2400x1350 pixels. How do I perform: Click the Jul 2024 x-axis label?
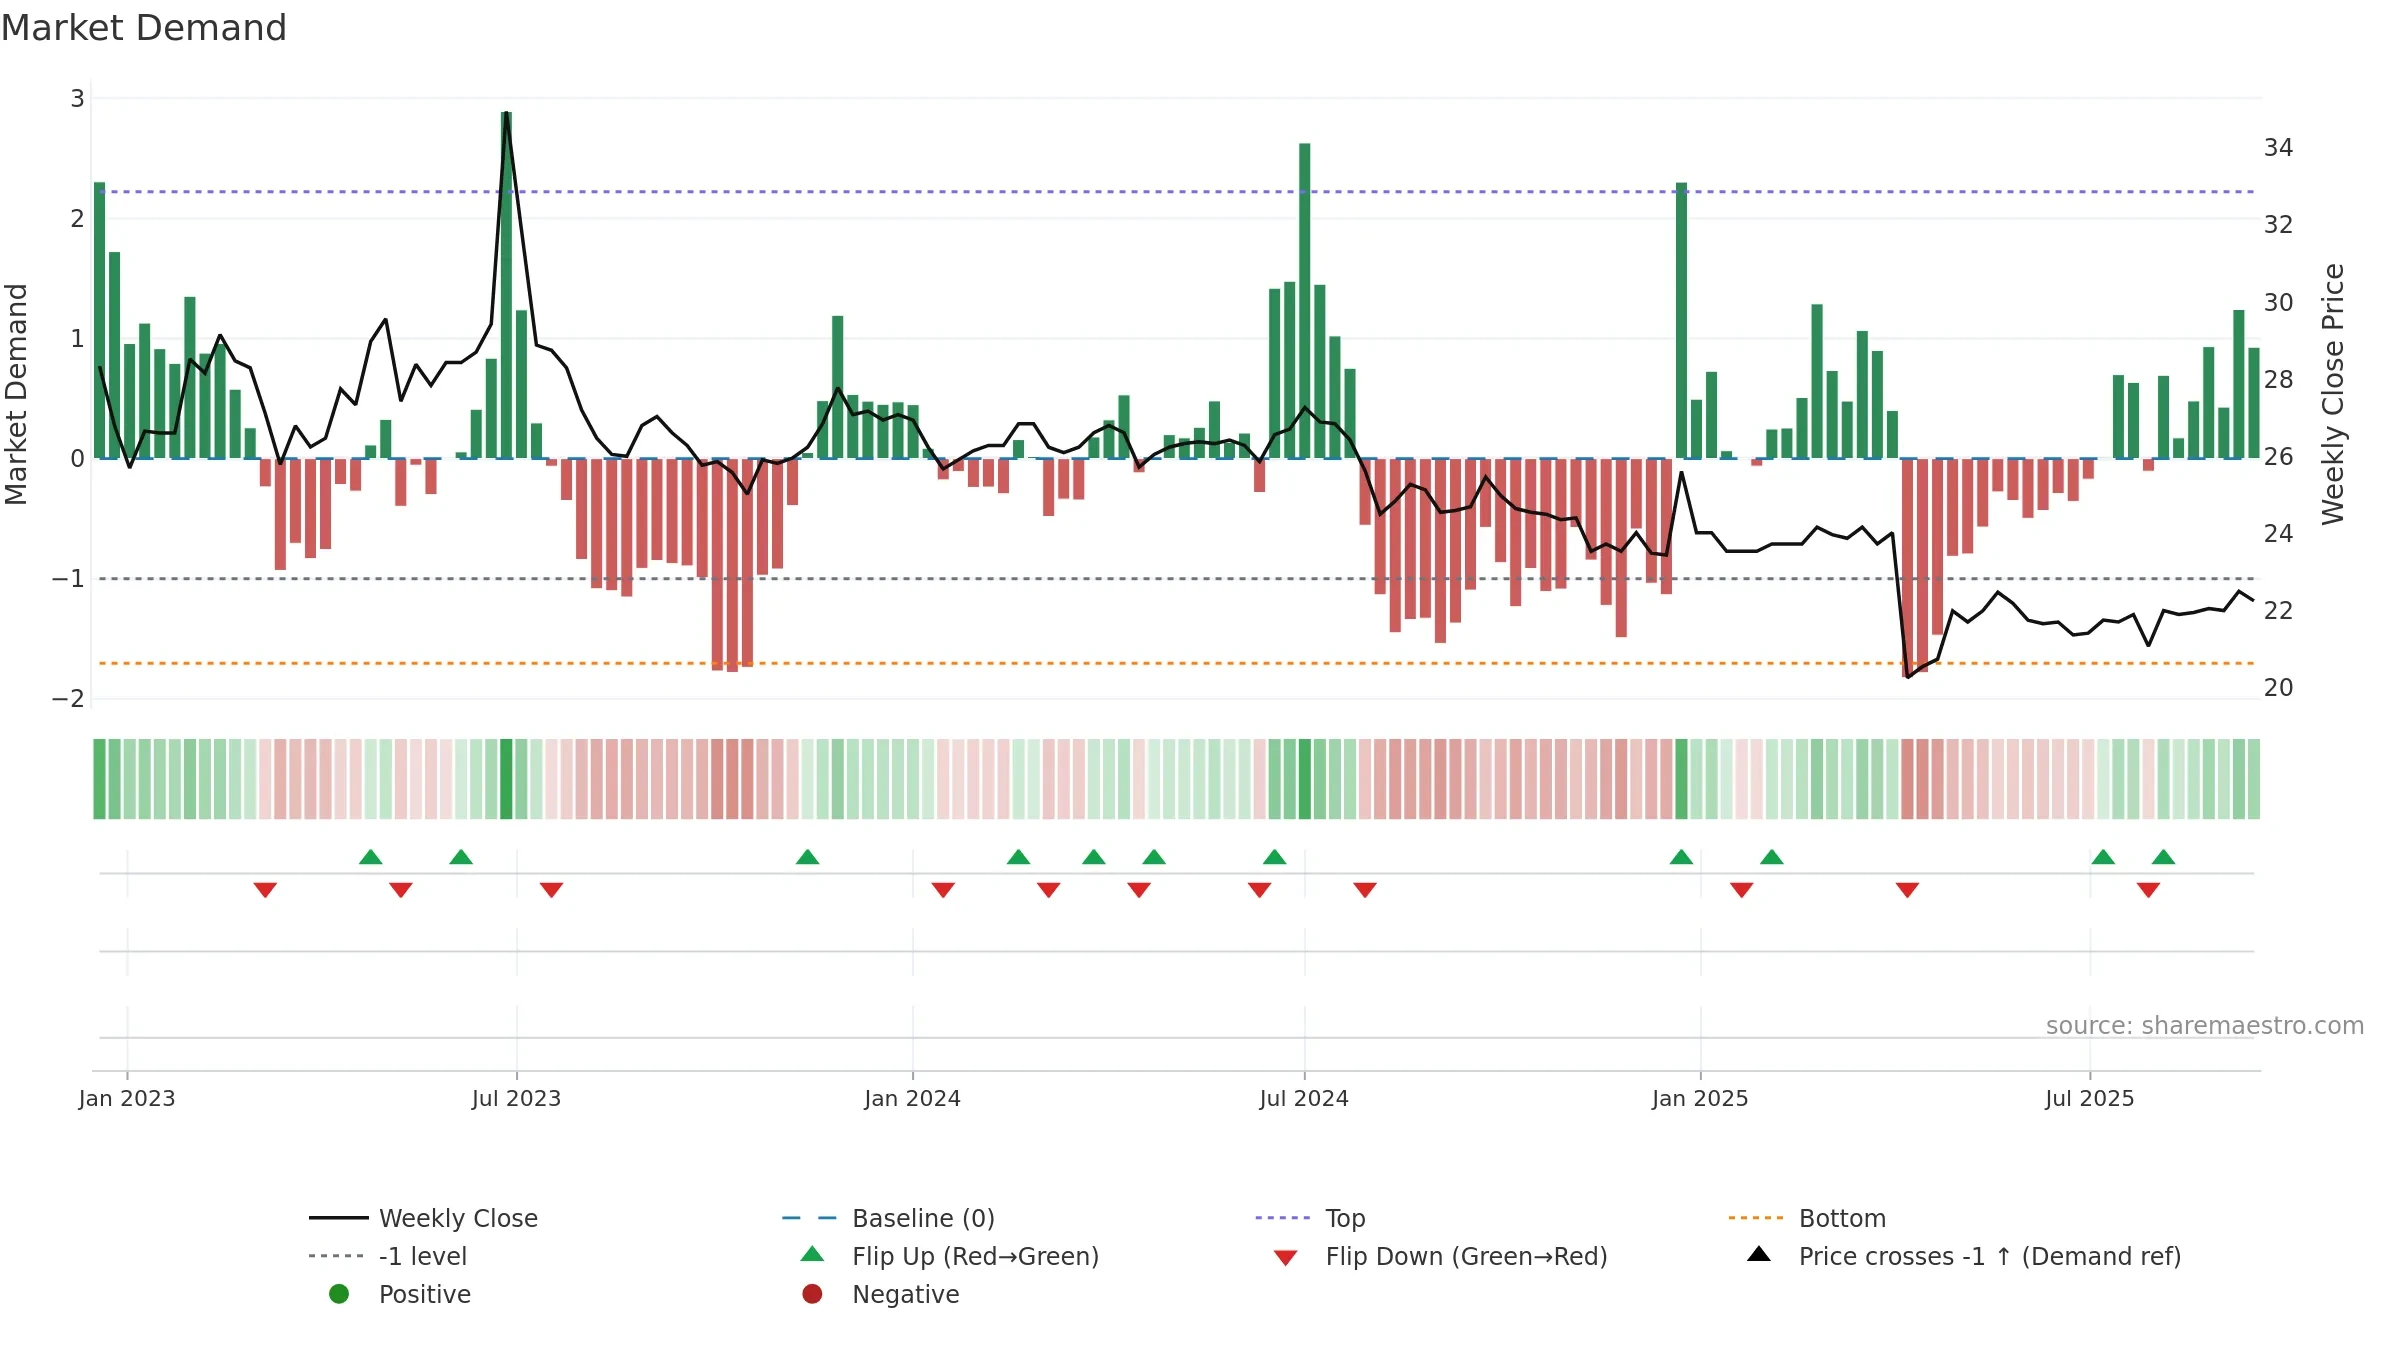pos(1304,1098)
